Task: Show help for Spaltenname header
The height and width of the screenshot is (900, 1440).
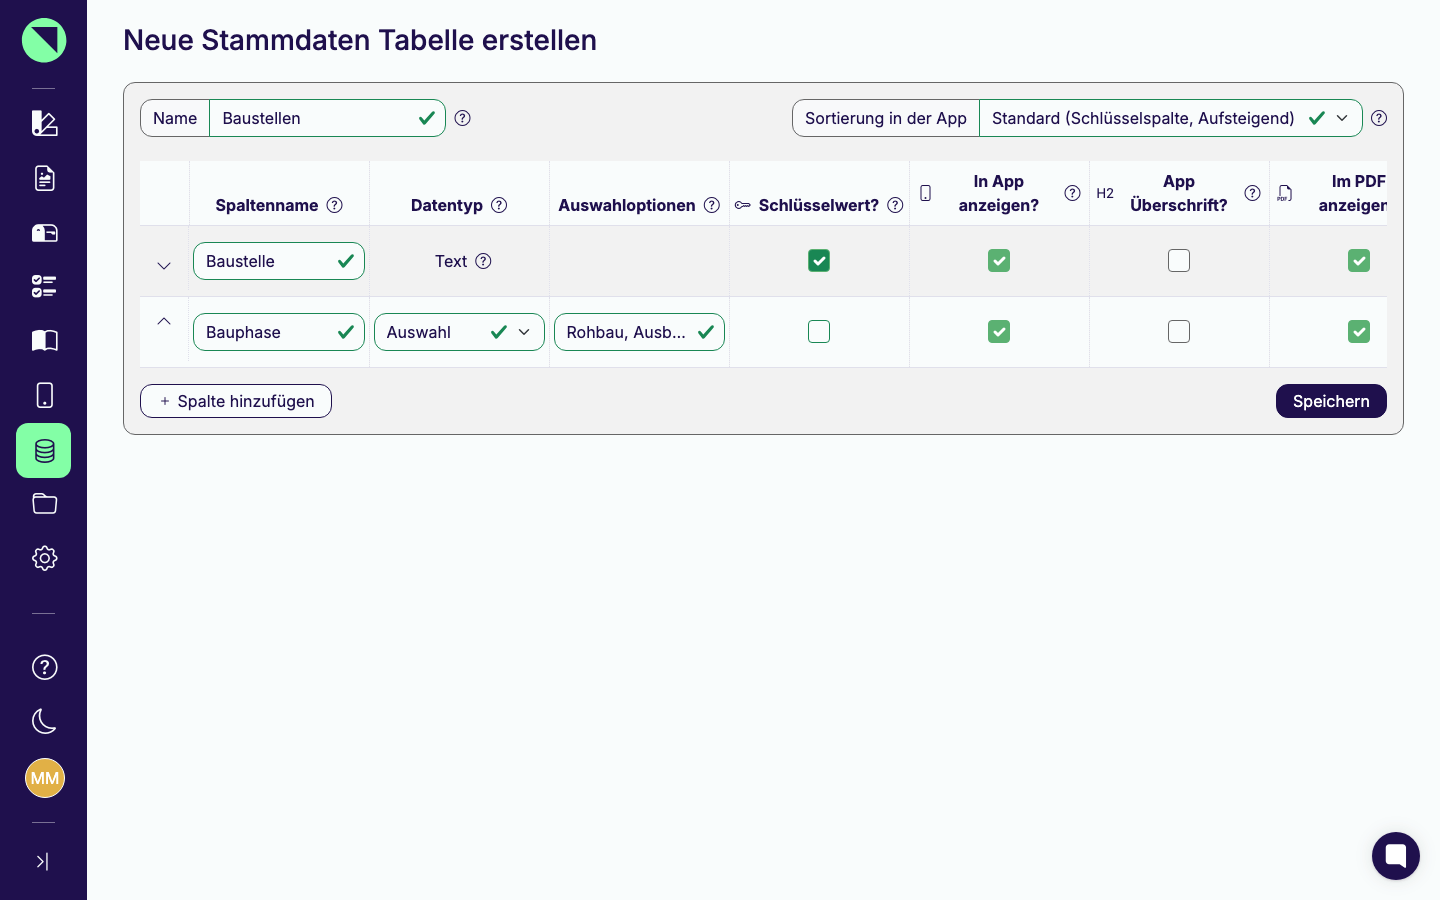Action: [335, 205]
